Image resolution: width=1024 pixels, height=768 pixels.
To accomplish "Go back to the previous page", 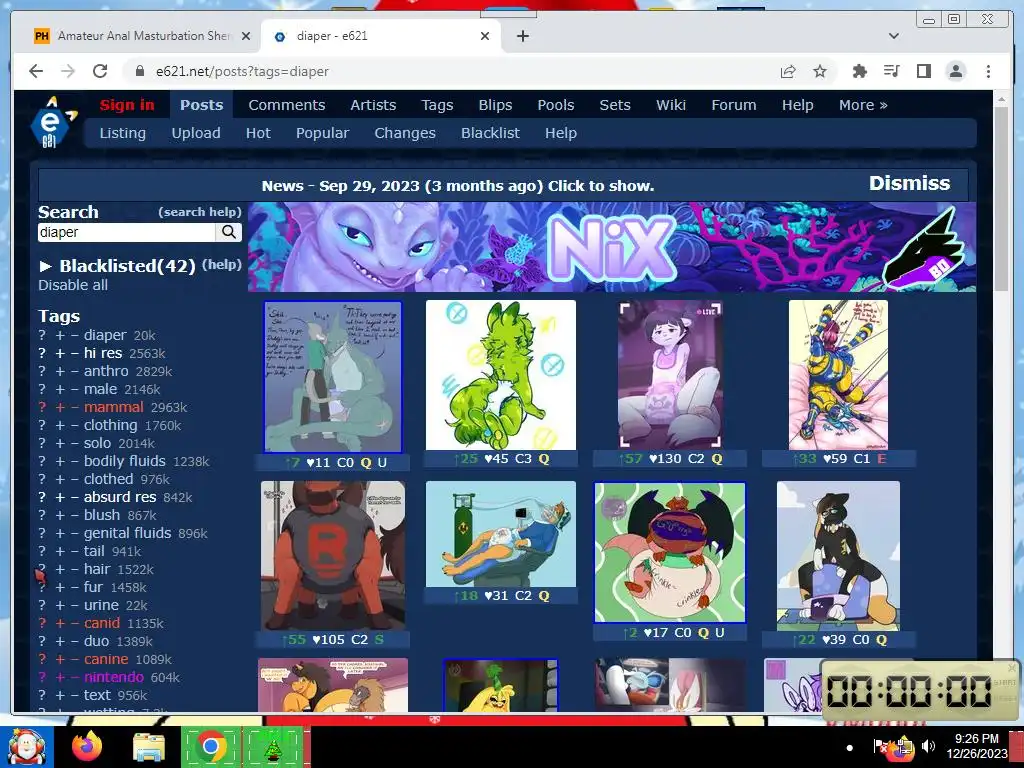I will coord(36,71).
